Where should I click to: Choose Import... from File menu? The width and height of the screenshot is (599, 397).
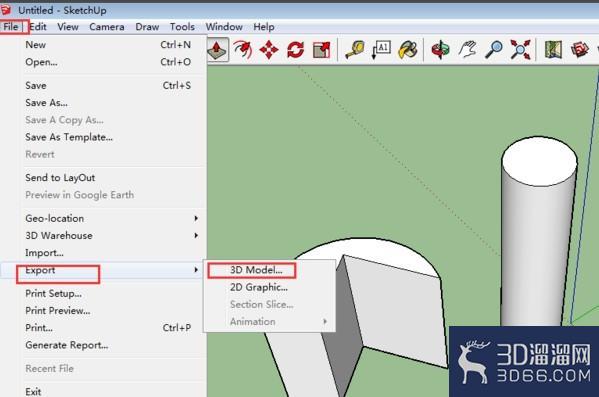click(x=103, y=253)
